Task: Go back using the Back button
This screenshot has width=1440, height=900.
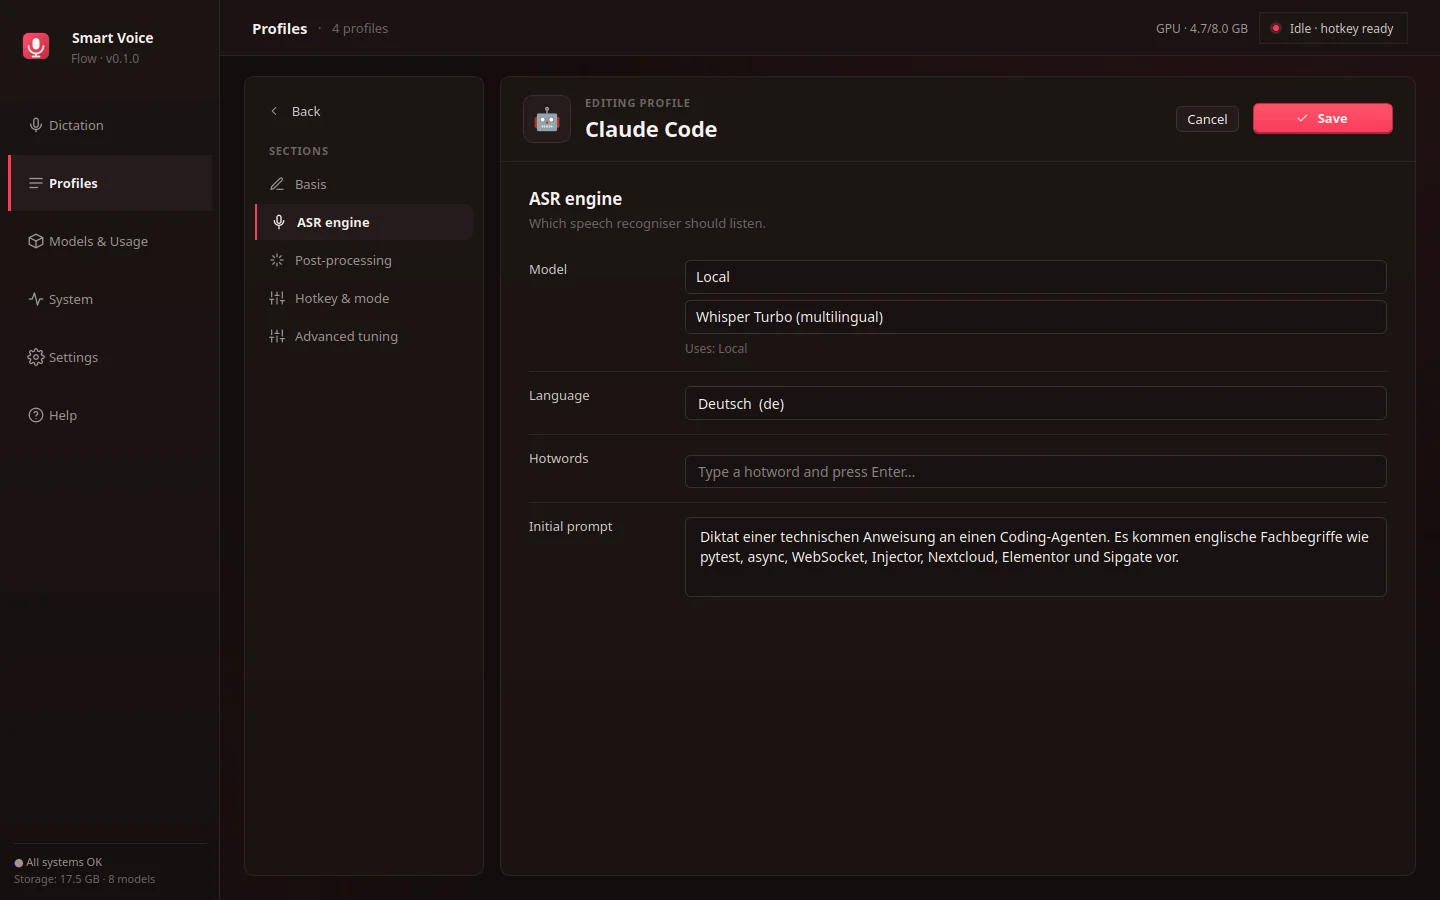Action: (296, 111)
